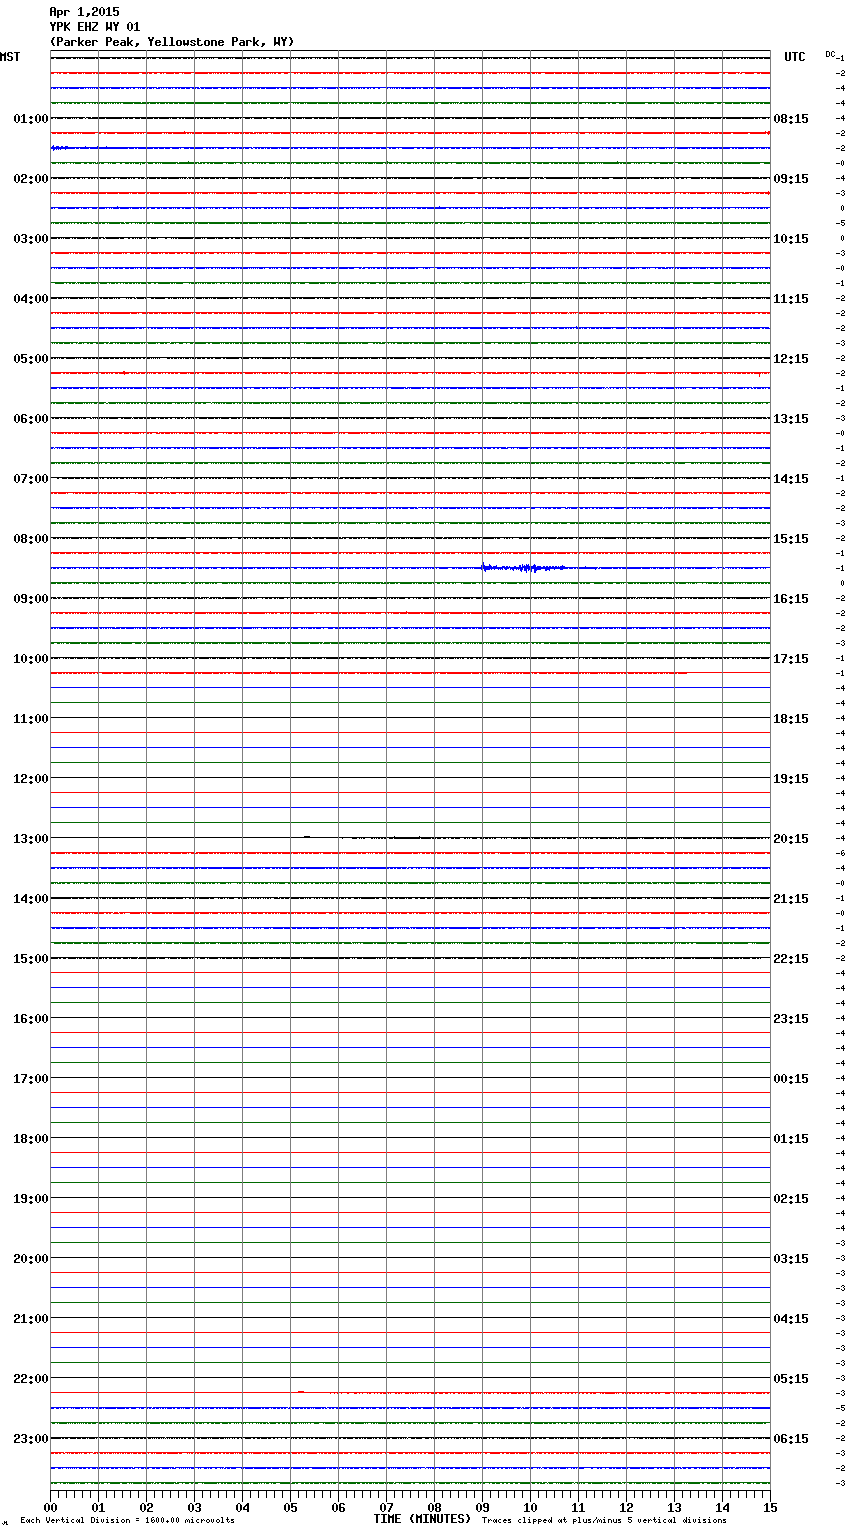
Task: Click the "12:00" MST time label
Action: click(x=31, y=779)
